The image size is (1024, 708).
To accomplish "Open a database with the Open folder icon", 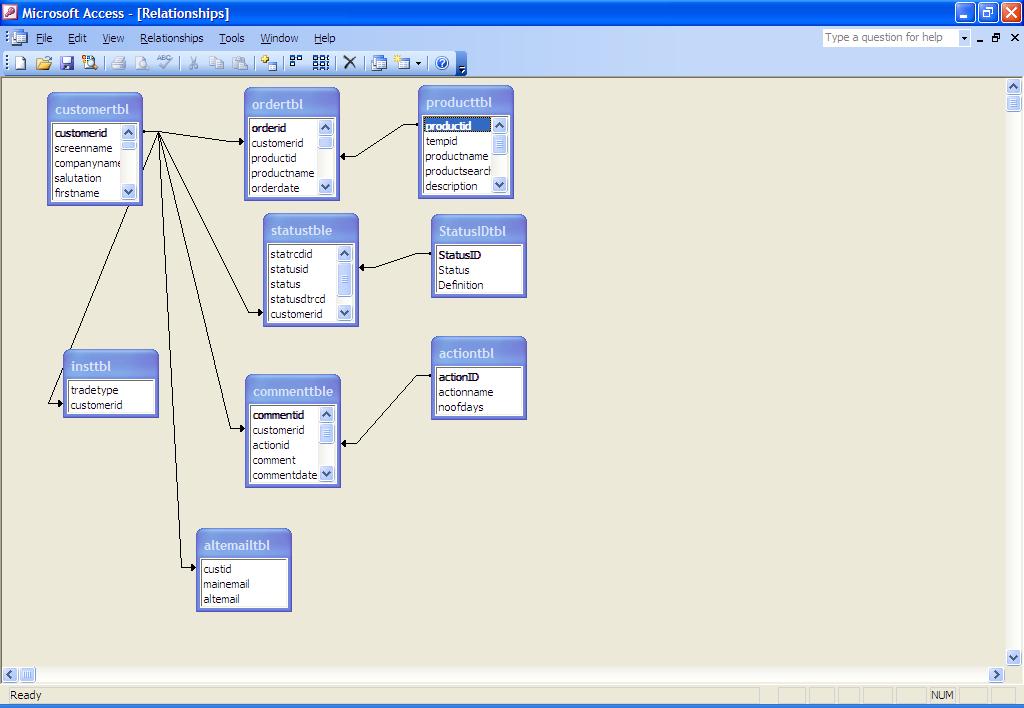I will point(44,63).
